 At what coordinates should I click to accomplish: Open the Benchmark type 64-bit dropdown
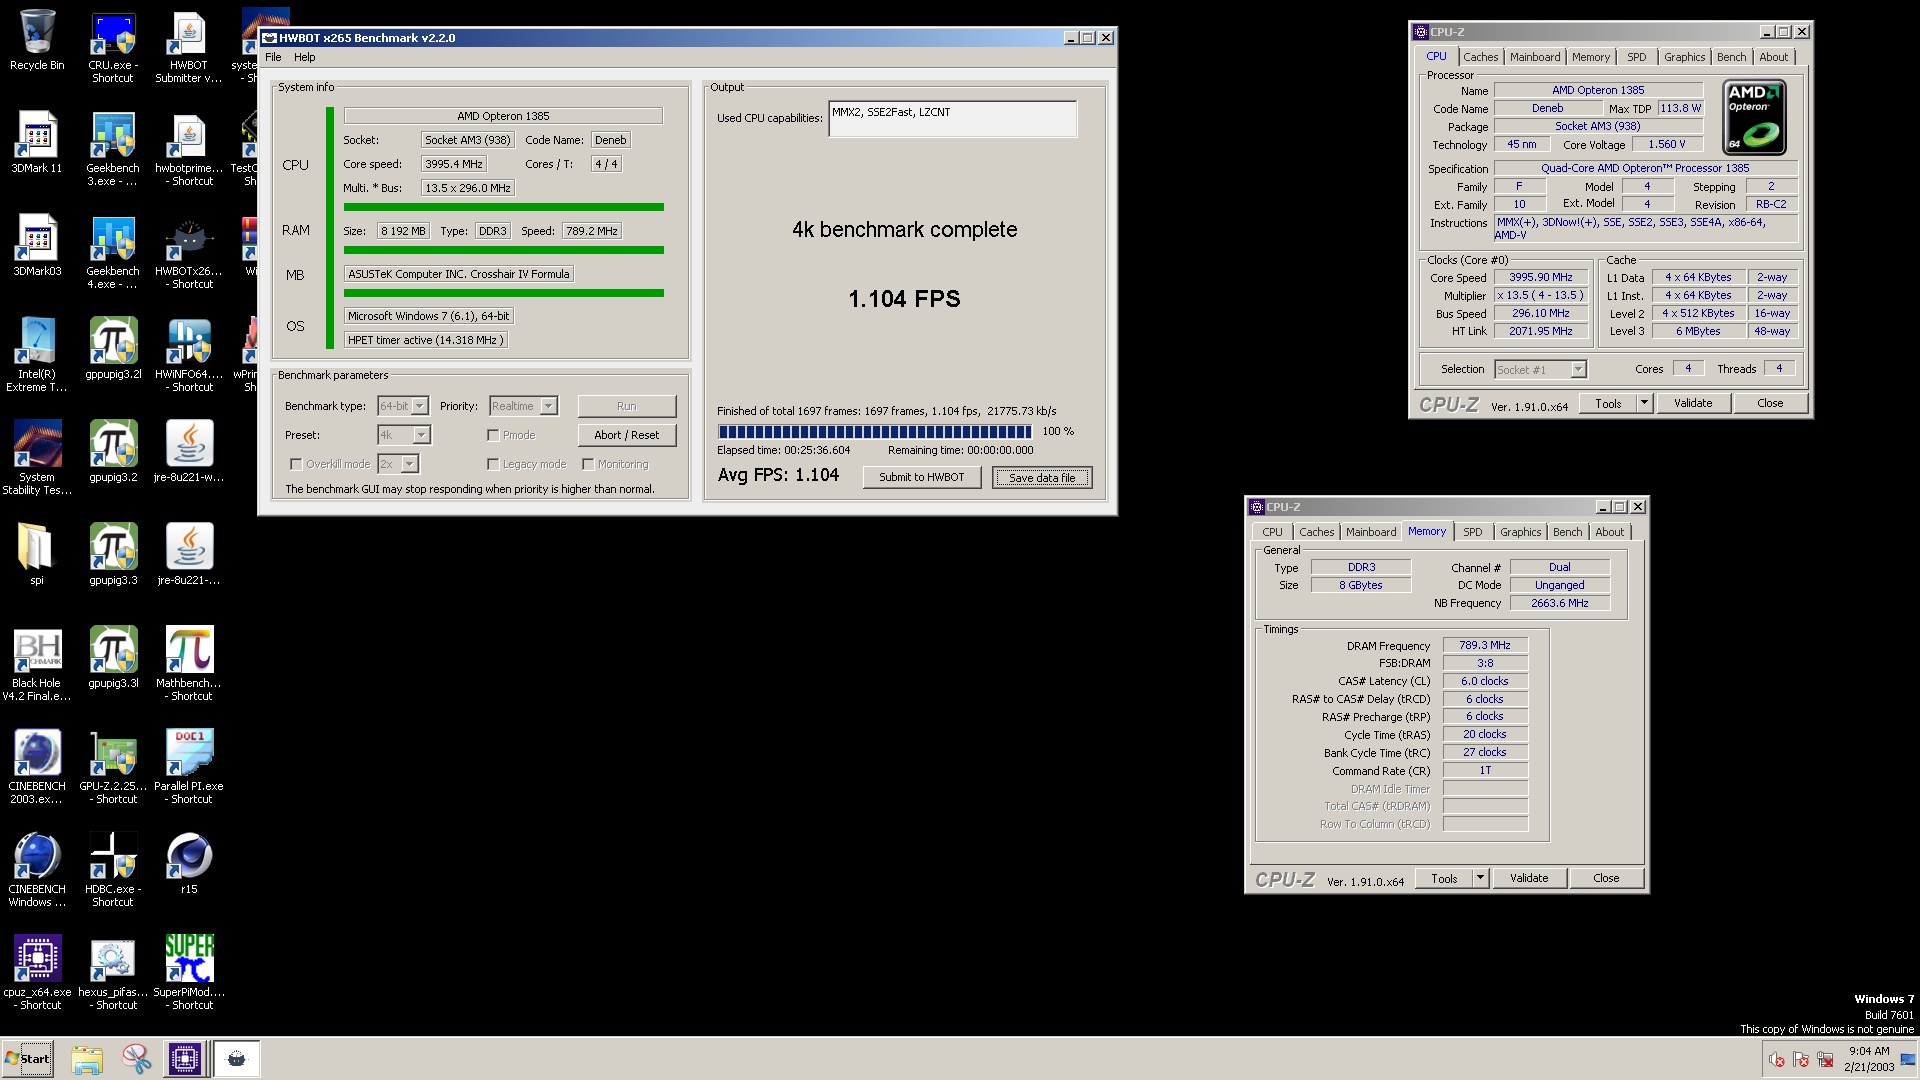point(403,406)
